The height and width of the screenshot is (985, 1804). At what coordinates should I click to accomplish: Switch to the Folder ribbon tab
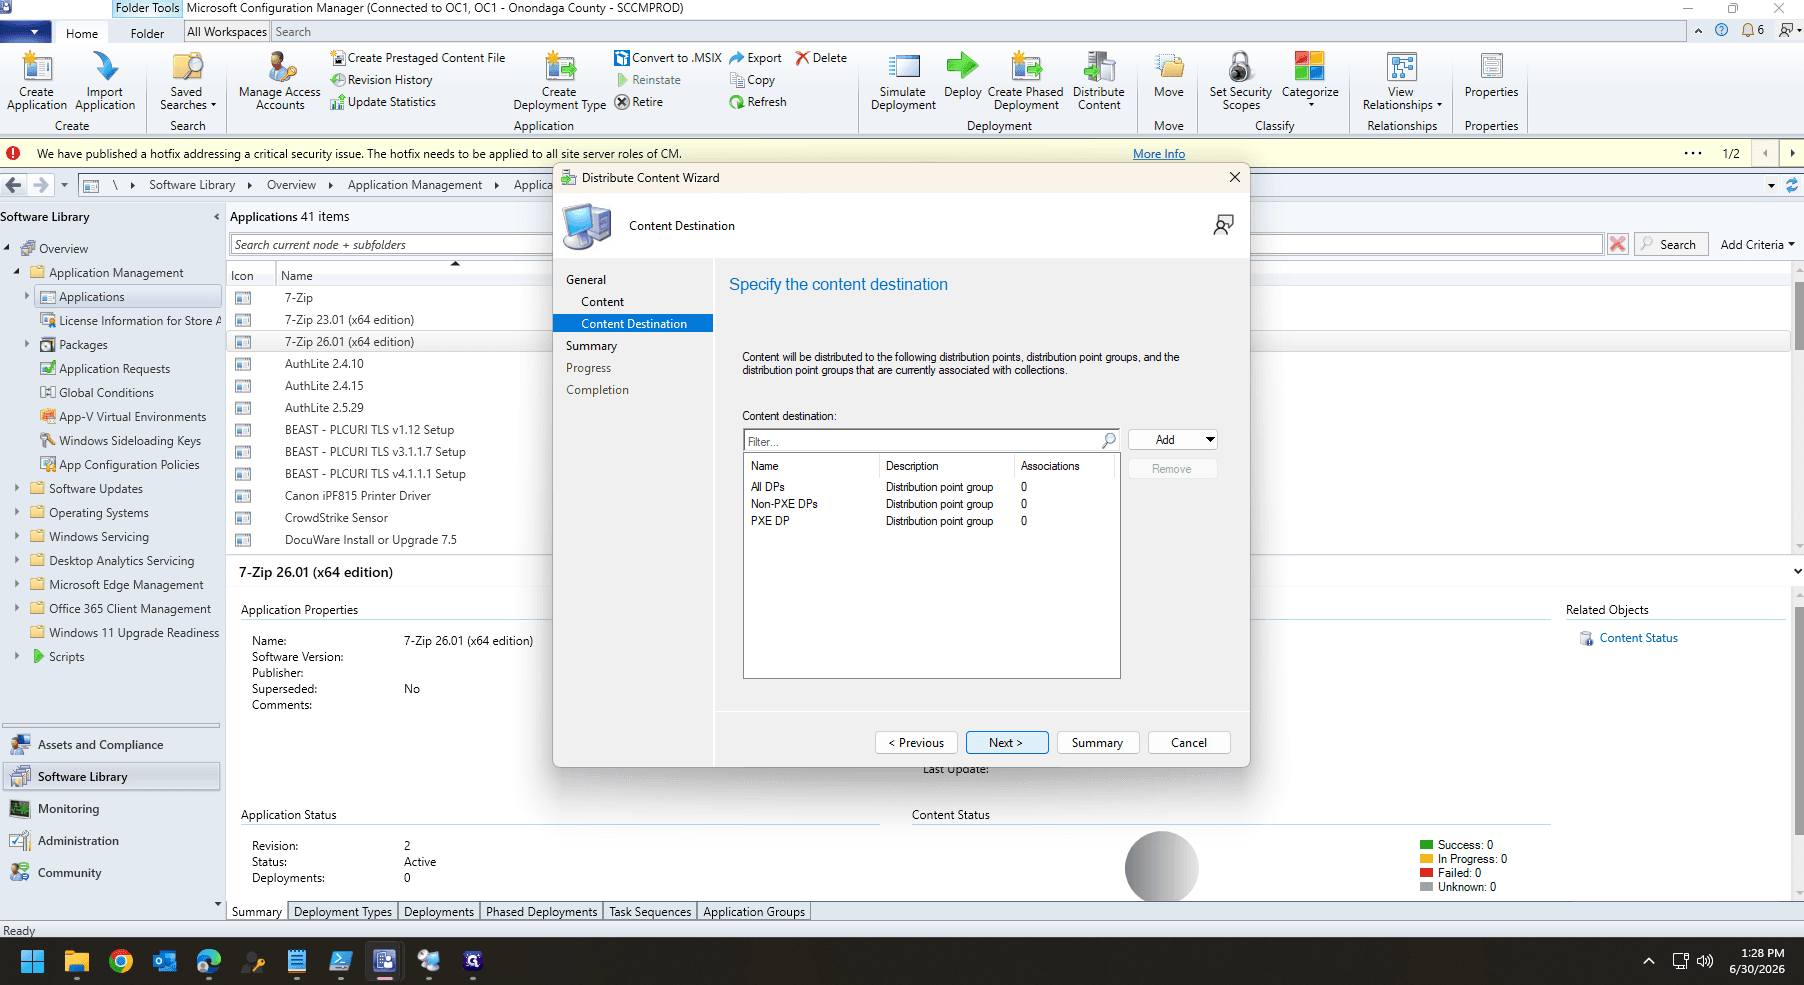(x=147, y=33)
